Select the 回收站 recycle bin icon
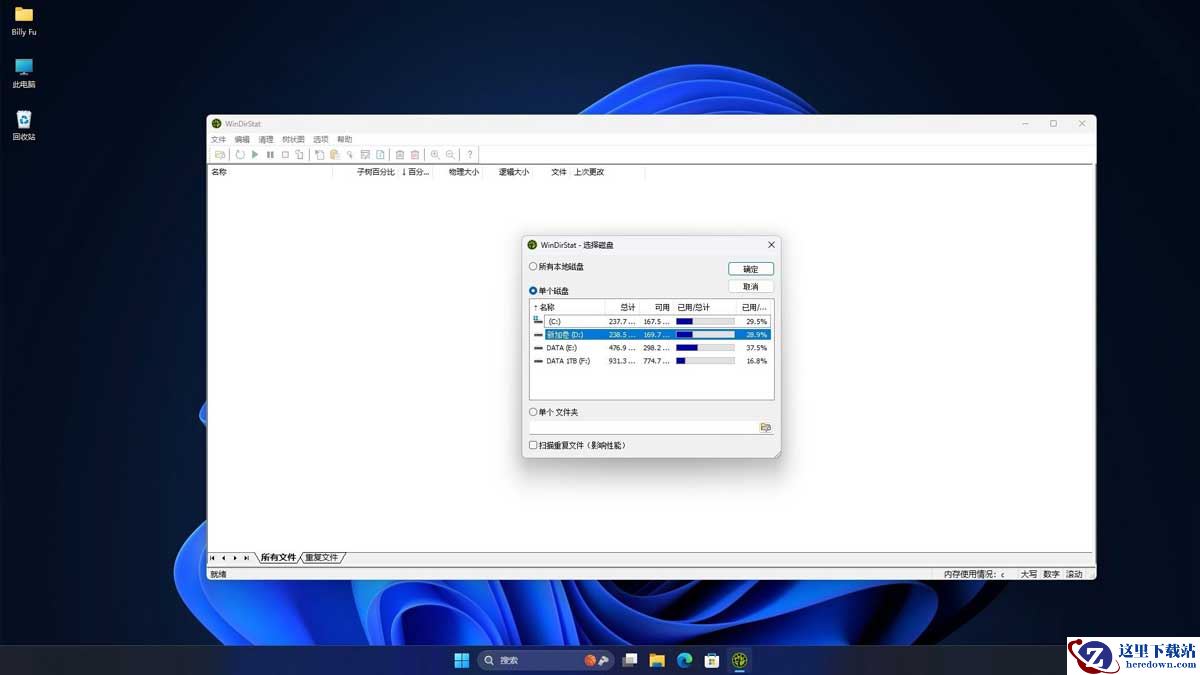The image size is (1200, 675). click(x=24, y=125)
